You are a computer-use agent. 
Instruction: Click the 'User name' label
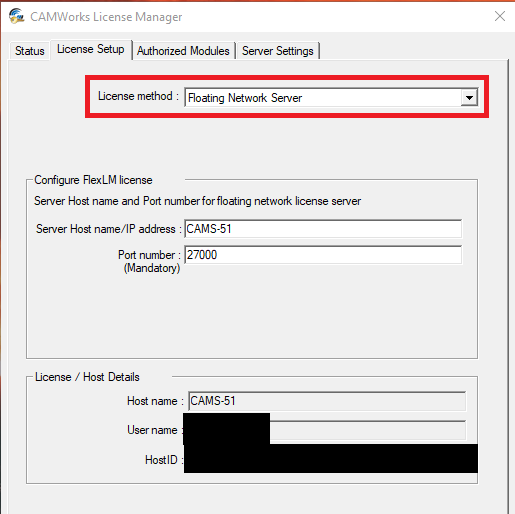tap(152, 430)
